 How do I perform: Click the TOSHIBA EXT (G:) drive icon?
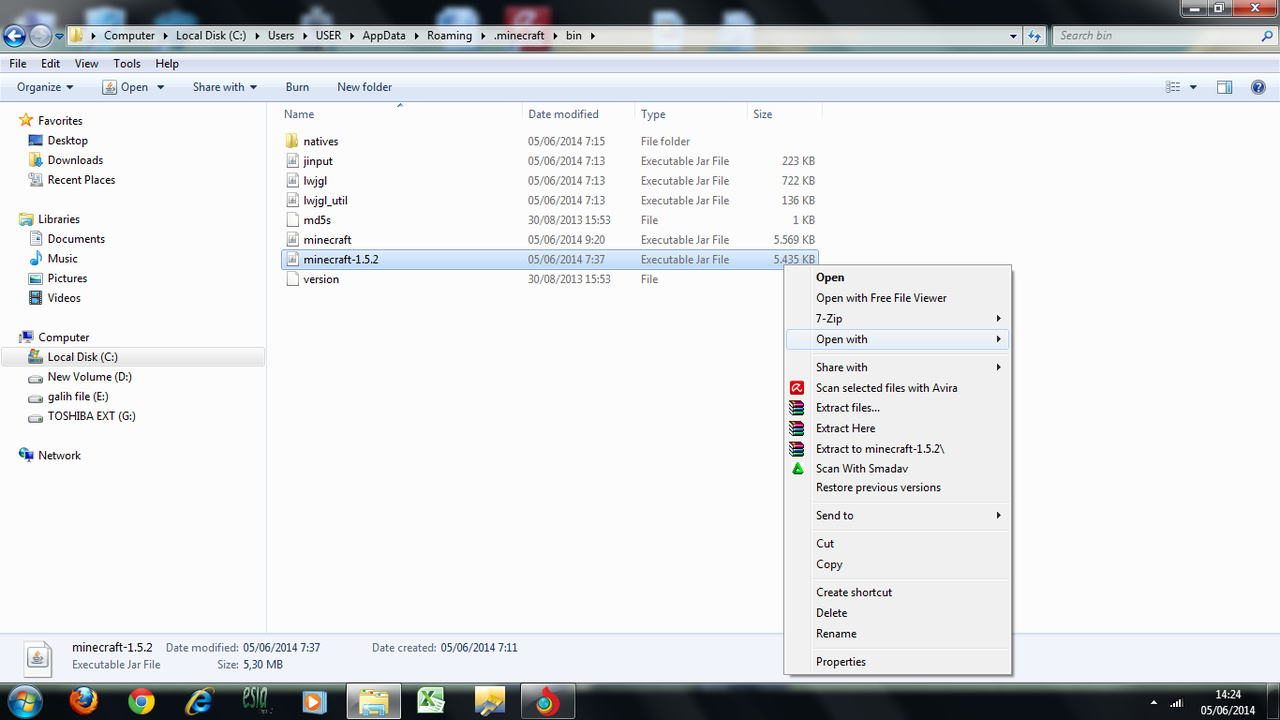pyautogui.click(x=35, y=416)
